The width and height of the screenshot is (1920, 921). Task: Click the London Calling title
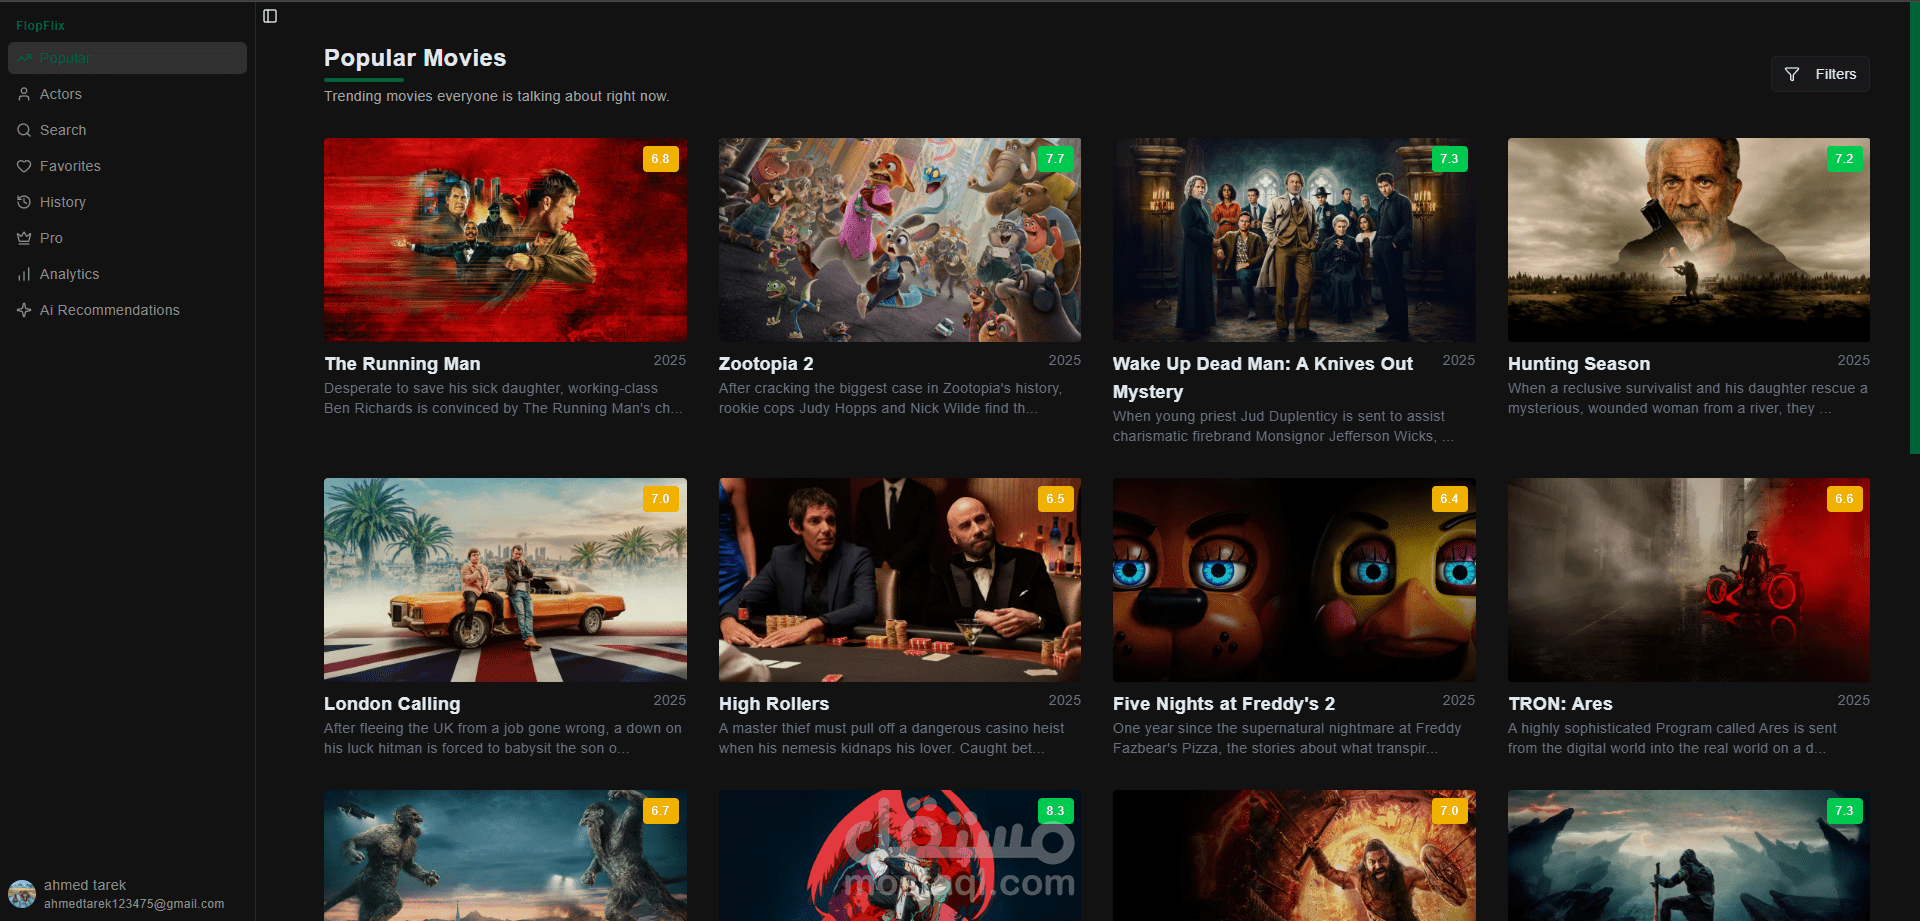(392, 704)
